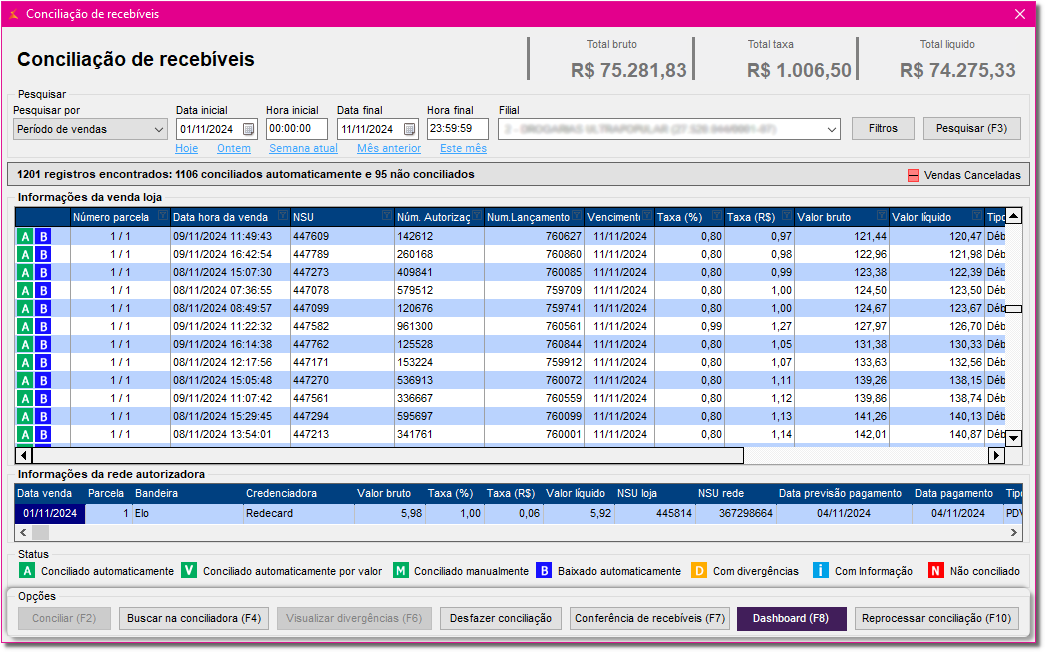Open the Data final calendar picker icon
Viewport: 1045px width, 652px height.
tap(409, 129)
